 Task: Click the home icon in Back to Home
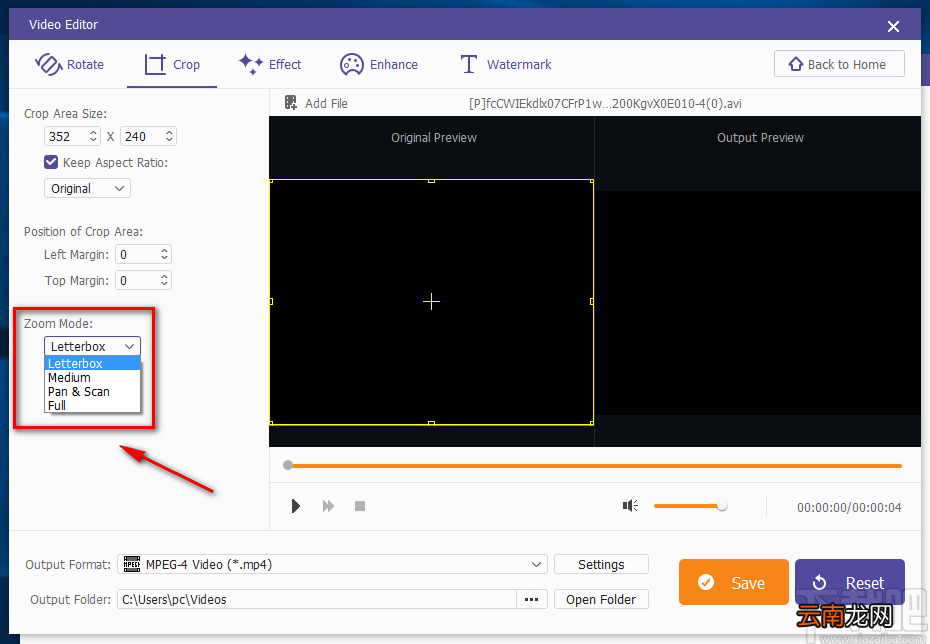(x=795, y=63)
